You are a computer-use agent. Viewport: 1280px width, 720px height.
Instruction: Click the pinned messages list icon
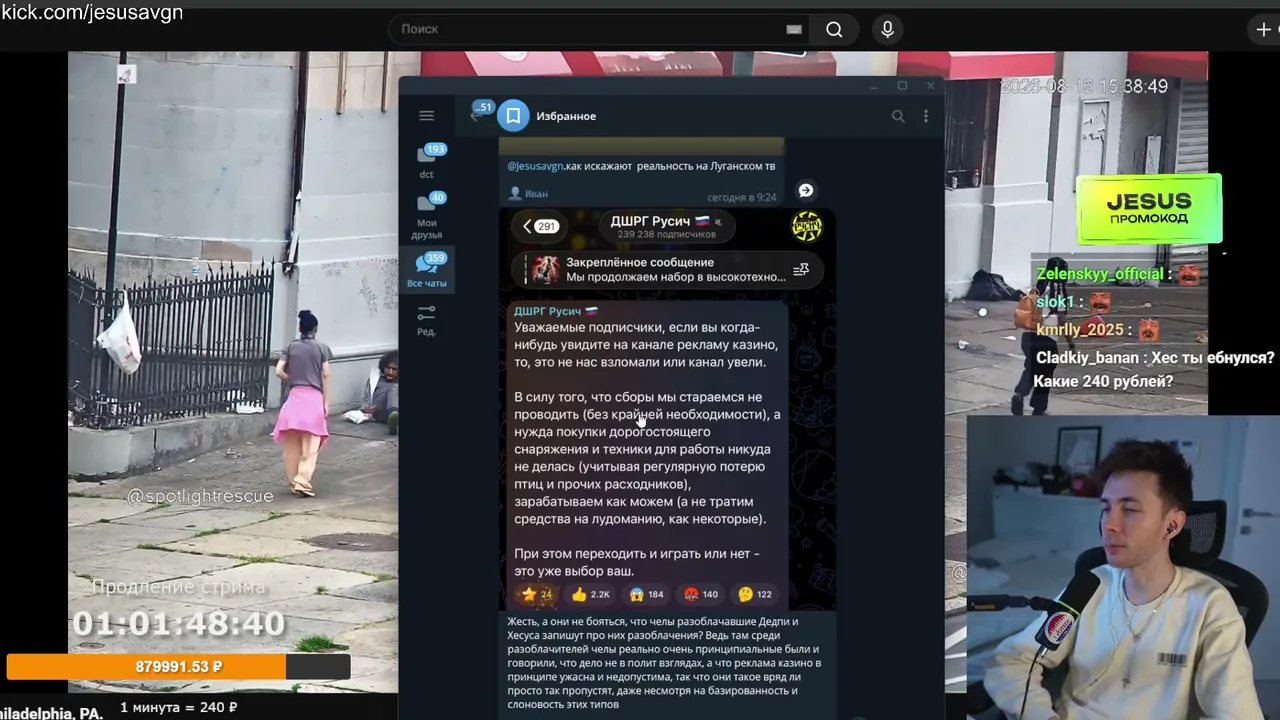(x=801, y=269)
